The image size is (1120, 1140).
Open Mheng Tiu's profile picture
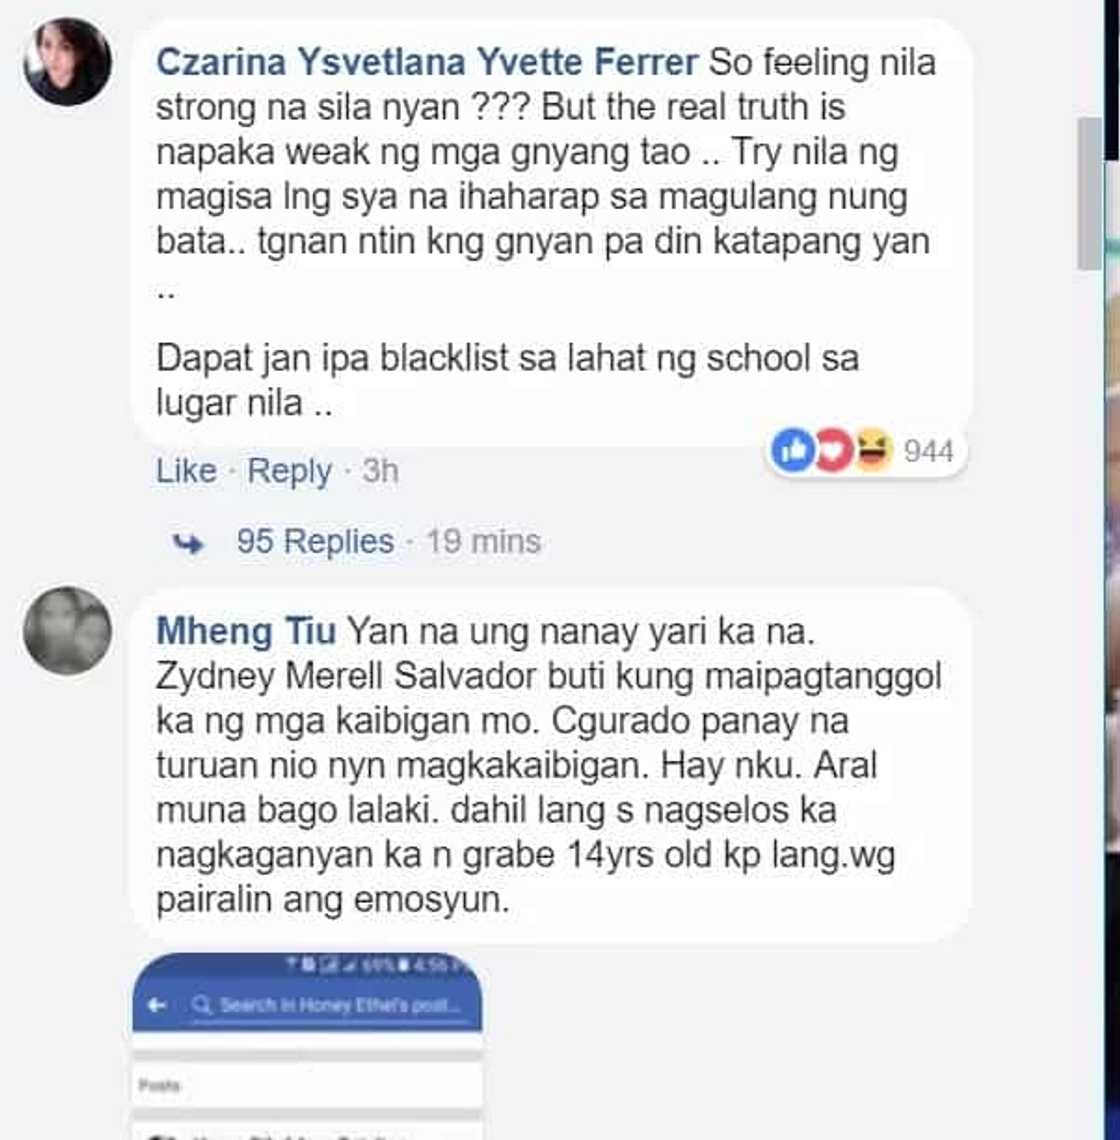67,630
